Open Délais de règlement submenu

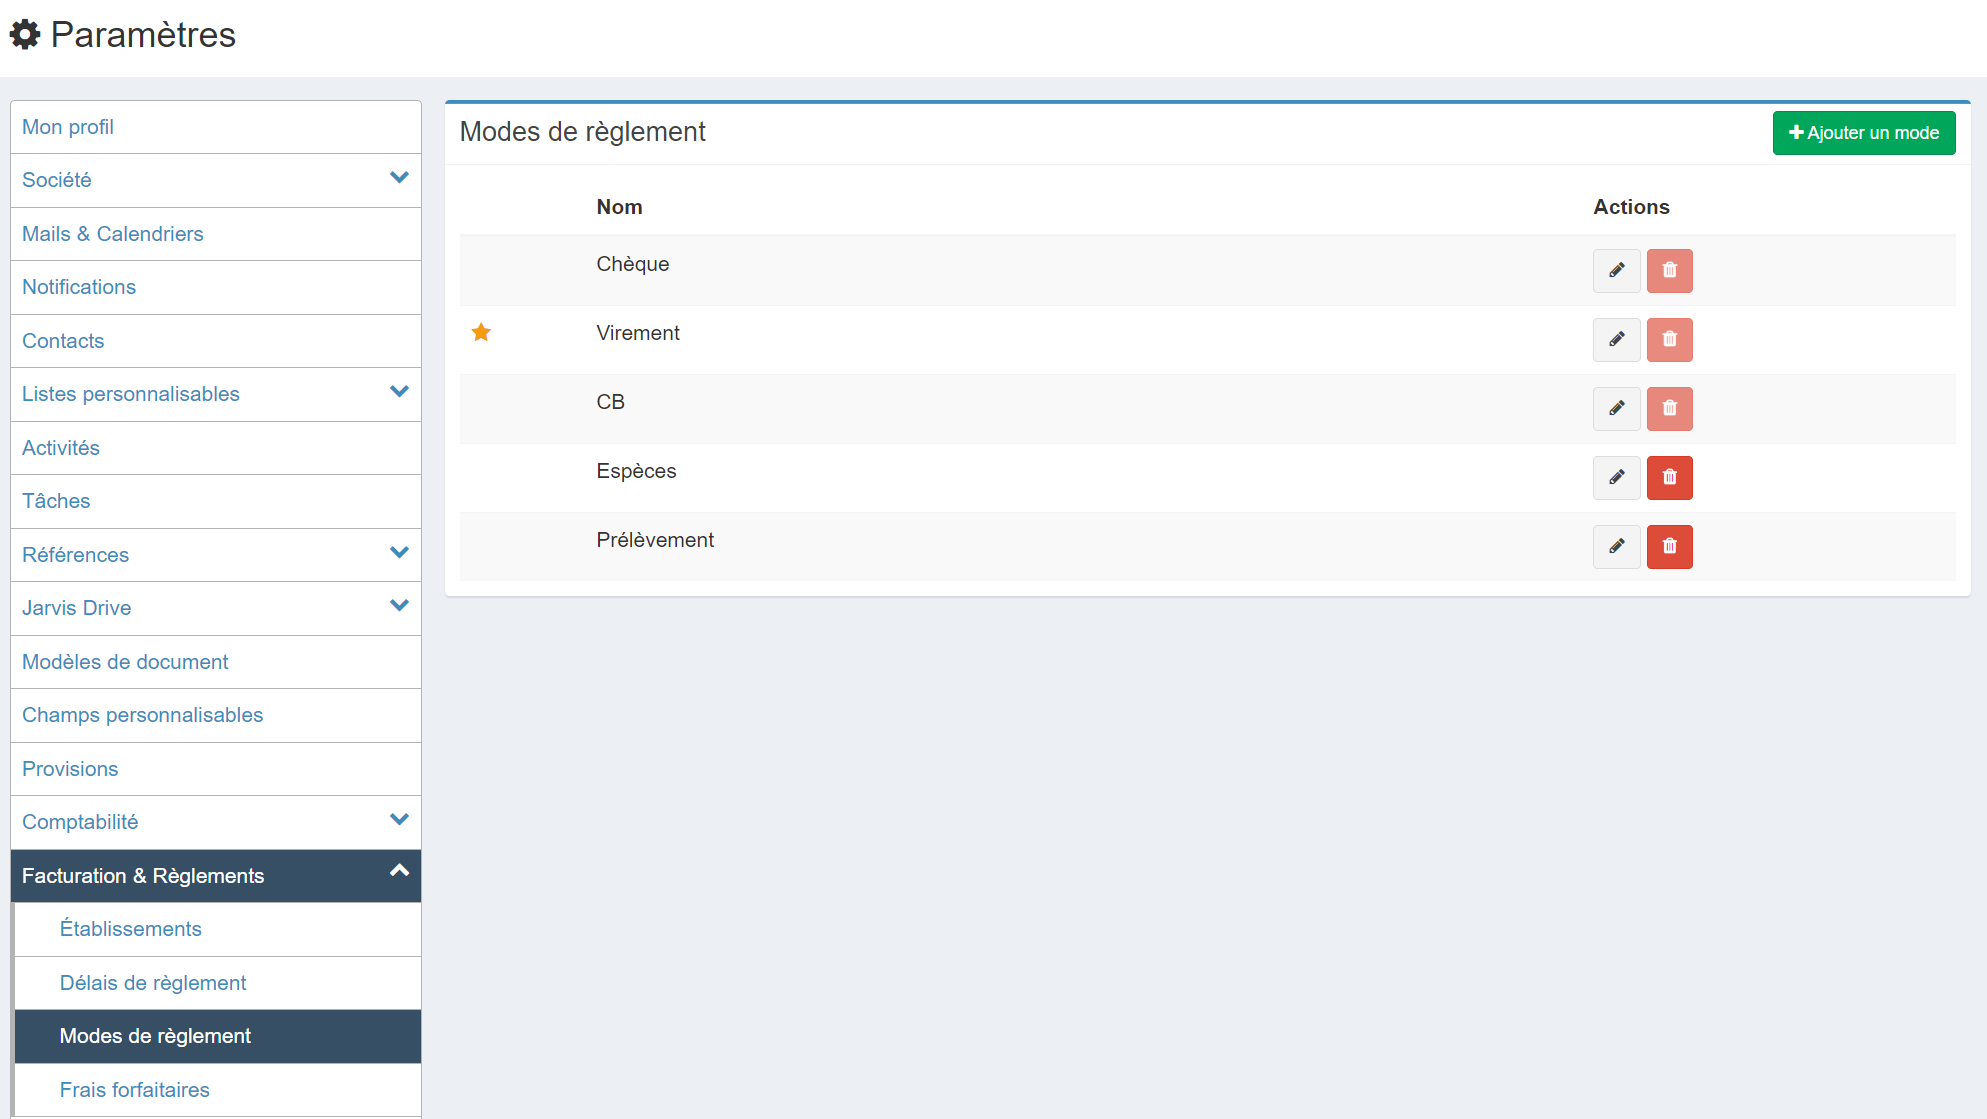pyautogui.click(x=153, y=983)
